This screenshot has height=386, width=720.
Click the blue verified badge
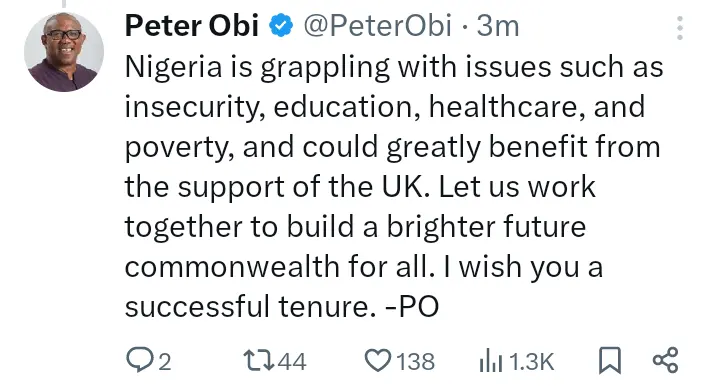(281, 25)
